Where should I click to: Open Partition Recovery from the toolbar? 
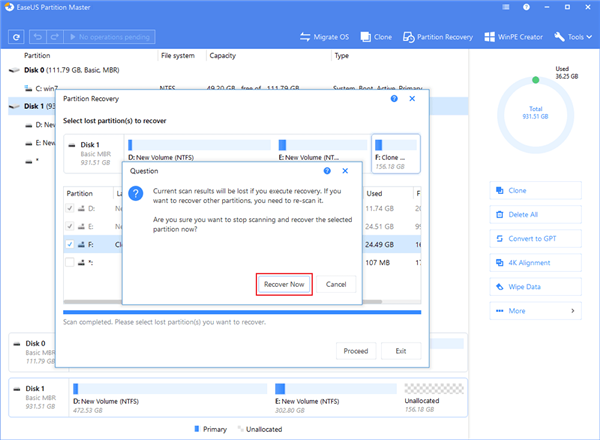pyautogui.click(x=438, y=37)
